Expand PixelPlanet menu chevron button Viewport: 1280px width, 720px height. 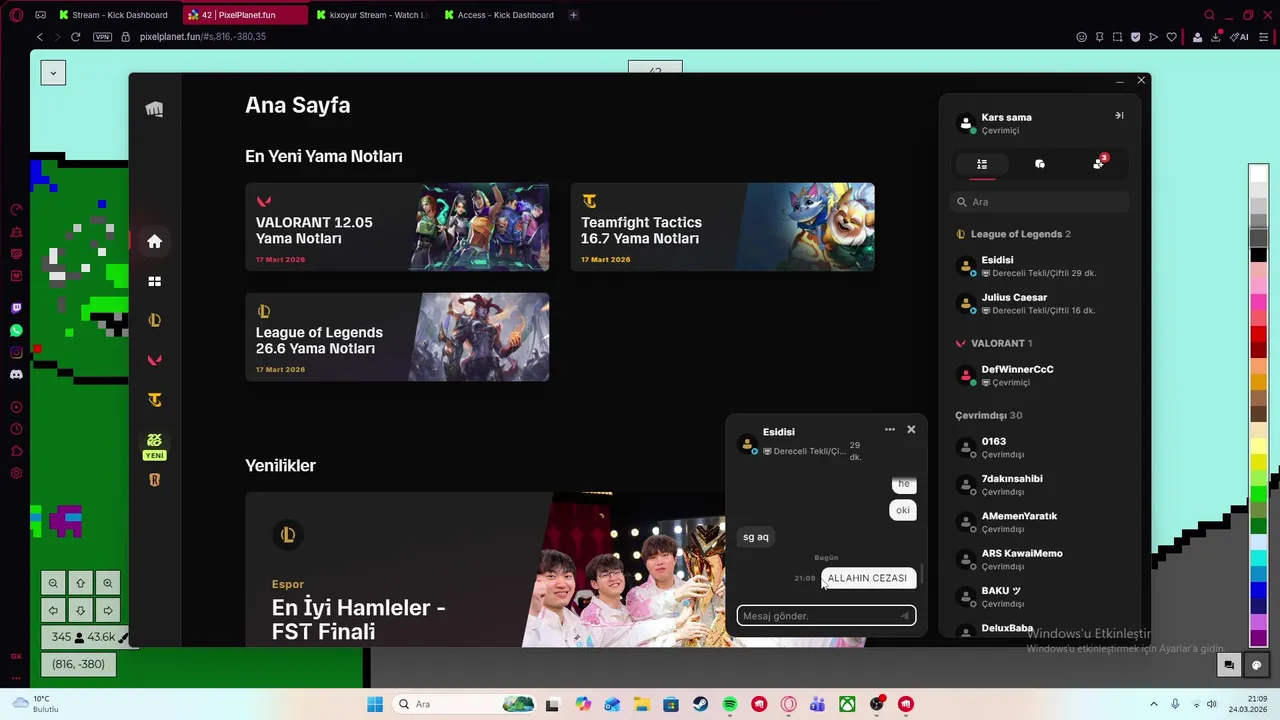tap(53, 73)
